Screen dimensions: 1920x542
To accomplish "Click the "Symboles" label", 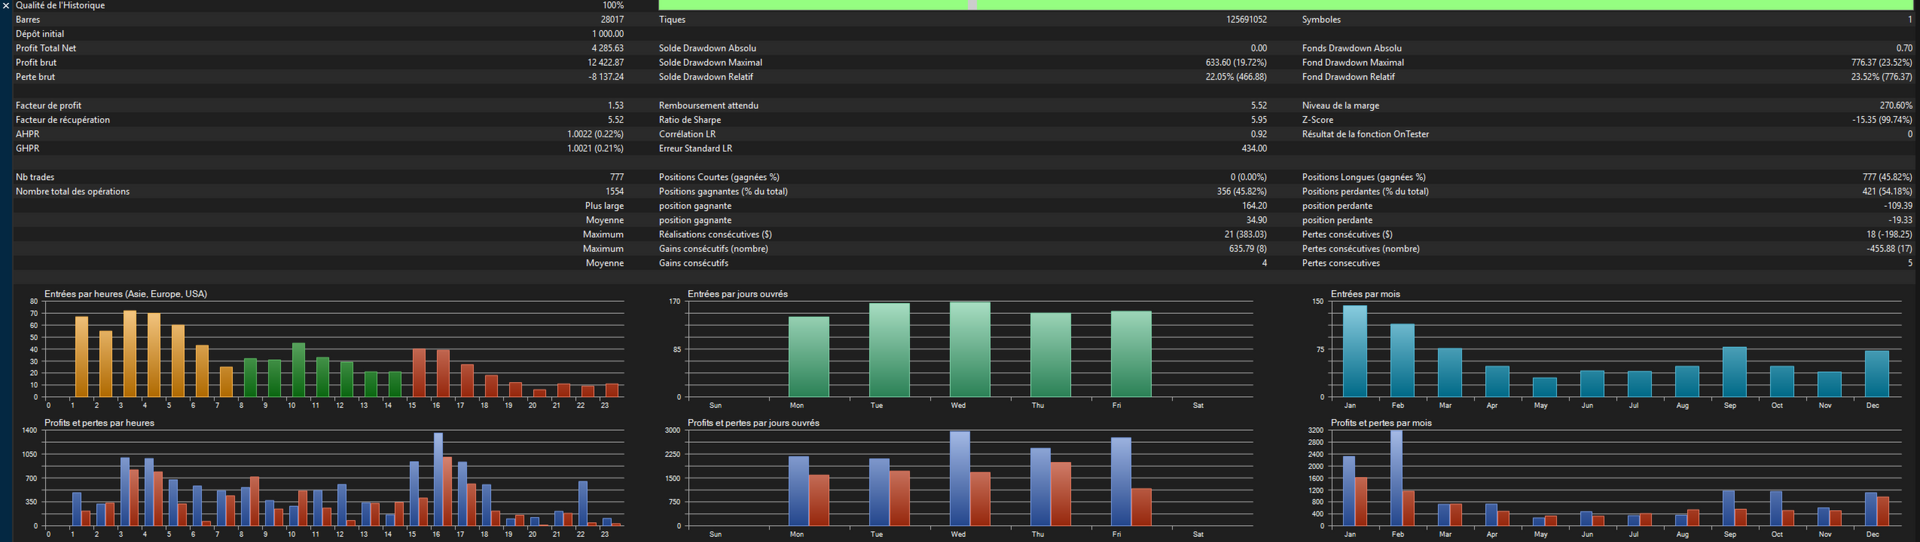I will coord(1321,19).
